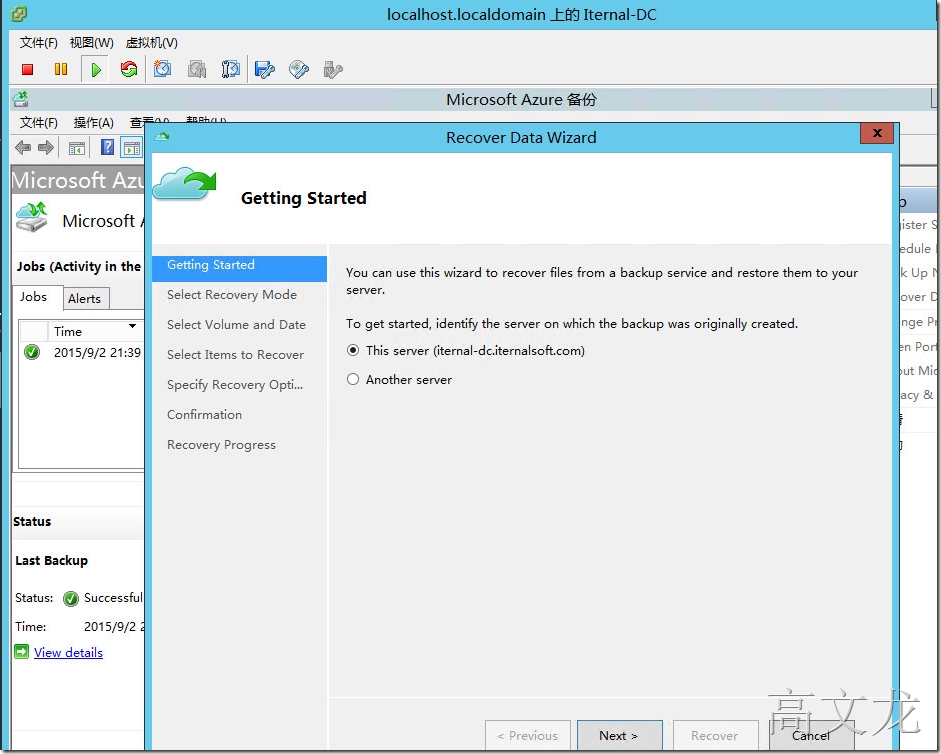Click the green arrow icon beside View details
941x754 pixels.
point(22,651)
